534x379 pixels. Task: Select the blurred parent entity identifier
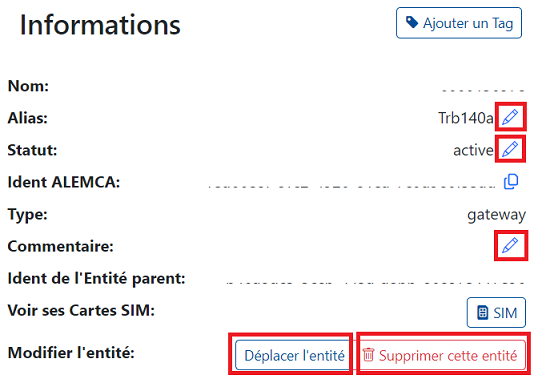[x=375, y=283]
